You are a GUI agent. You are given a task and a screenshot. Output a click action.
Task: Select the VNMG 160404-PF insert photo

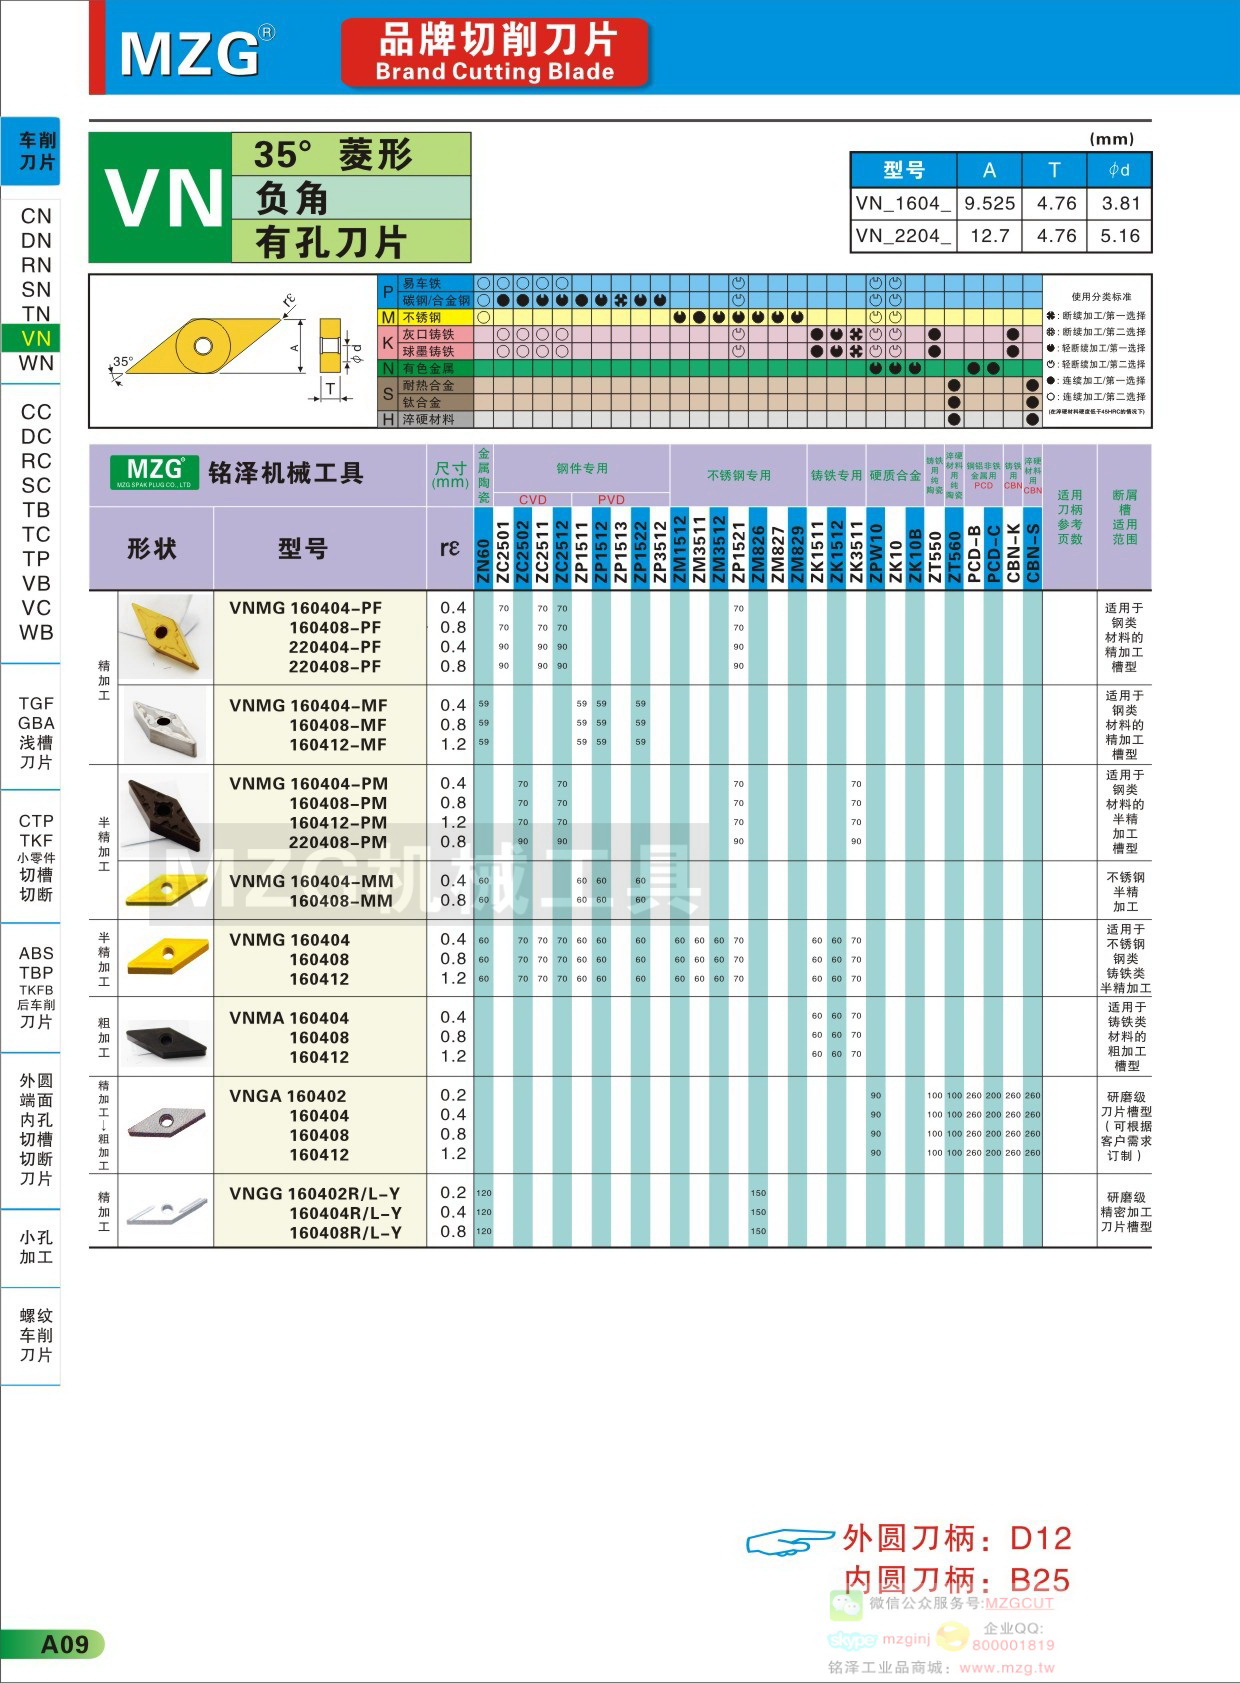[165, 635]
